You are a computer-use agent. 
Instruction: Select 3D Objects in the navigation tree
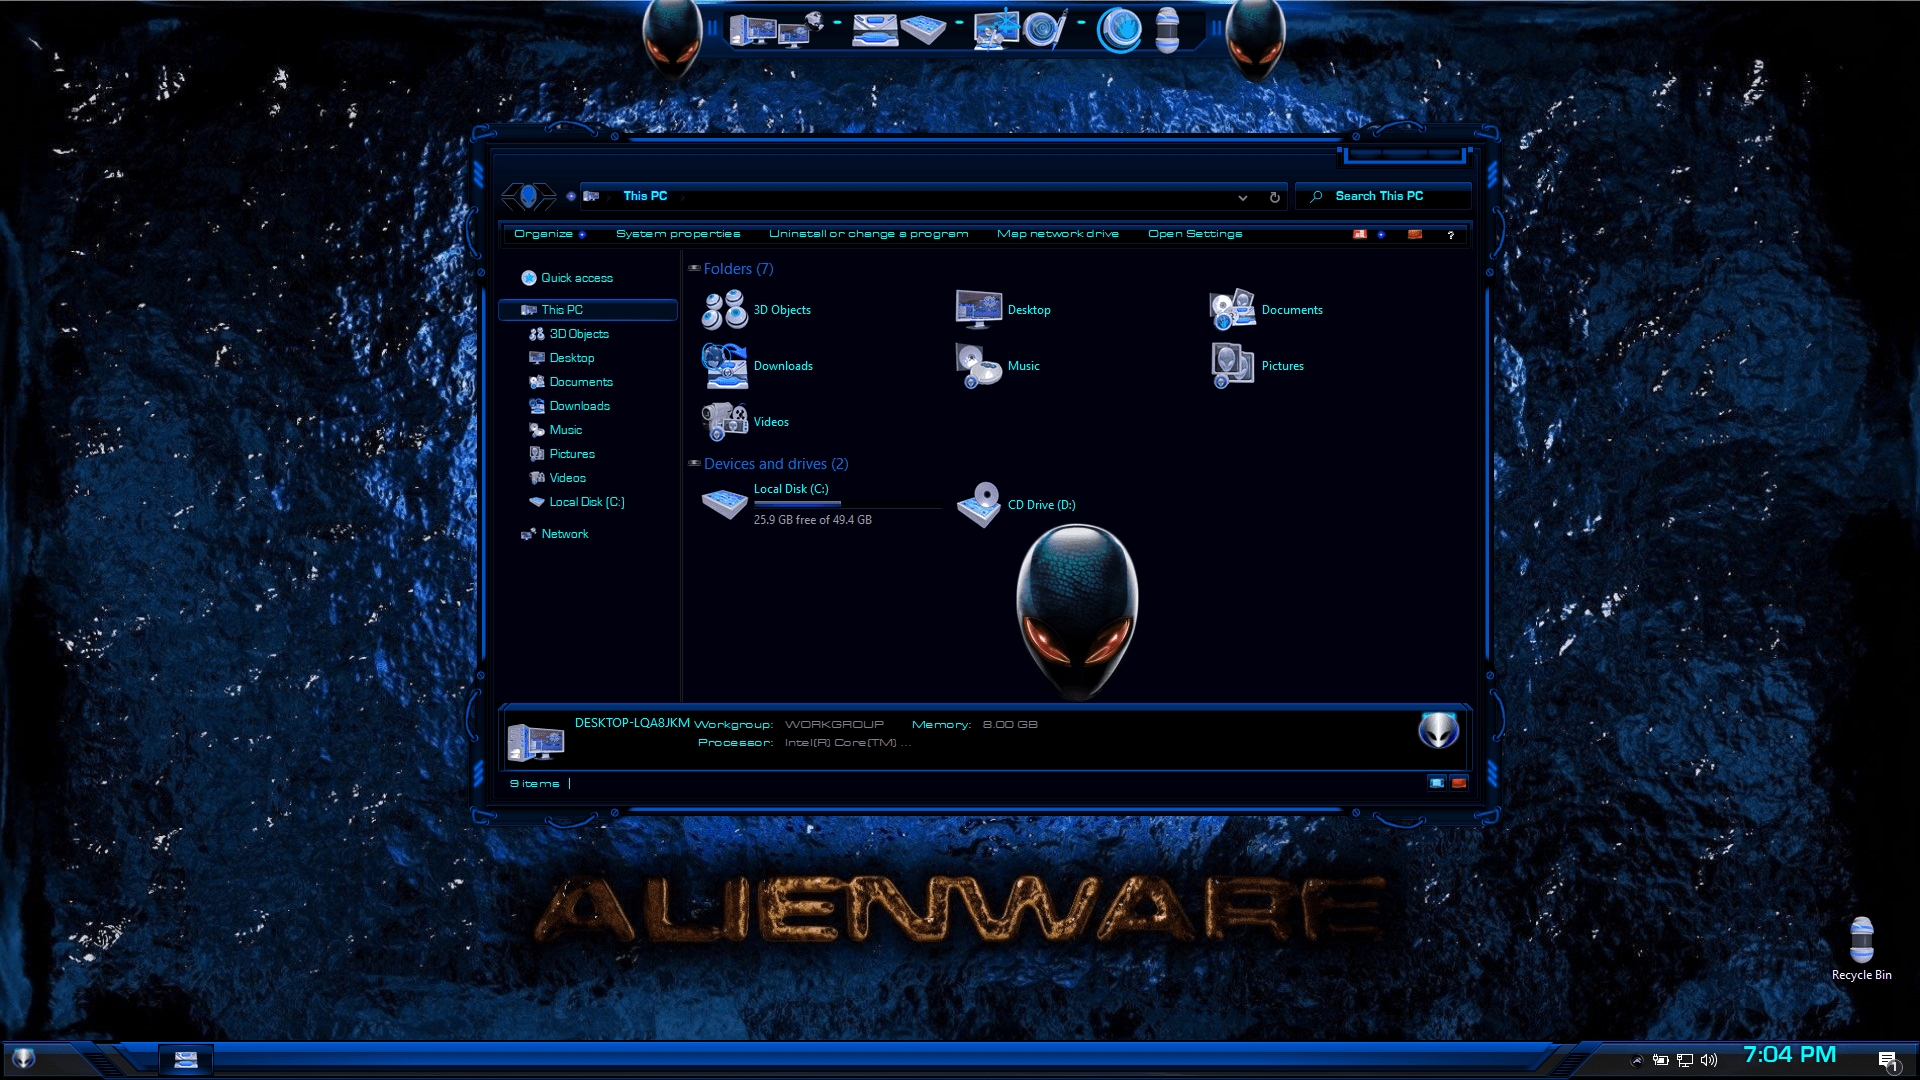(x=569, y=334)
